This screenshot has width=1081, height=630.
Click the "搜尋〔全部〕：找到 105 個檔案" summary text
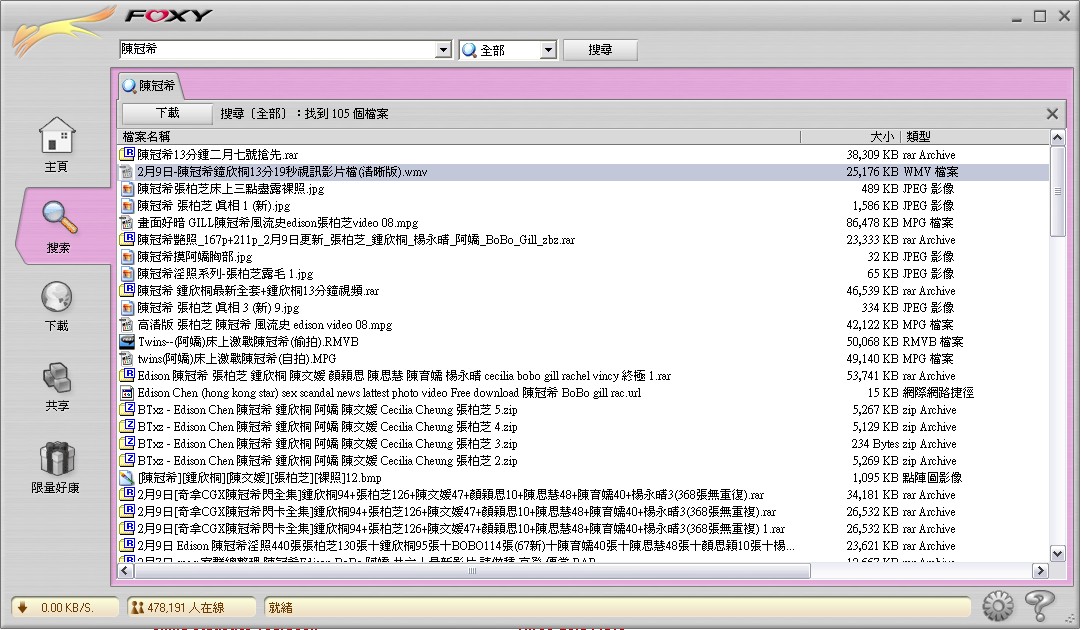(x=304, y=114)
